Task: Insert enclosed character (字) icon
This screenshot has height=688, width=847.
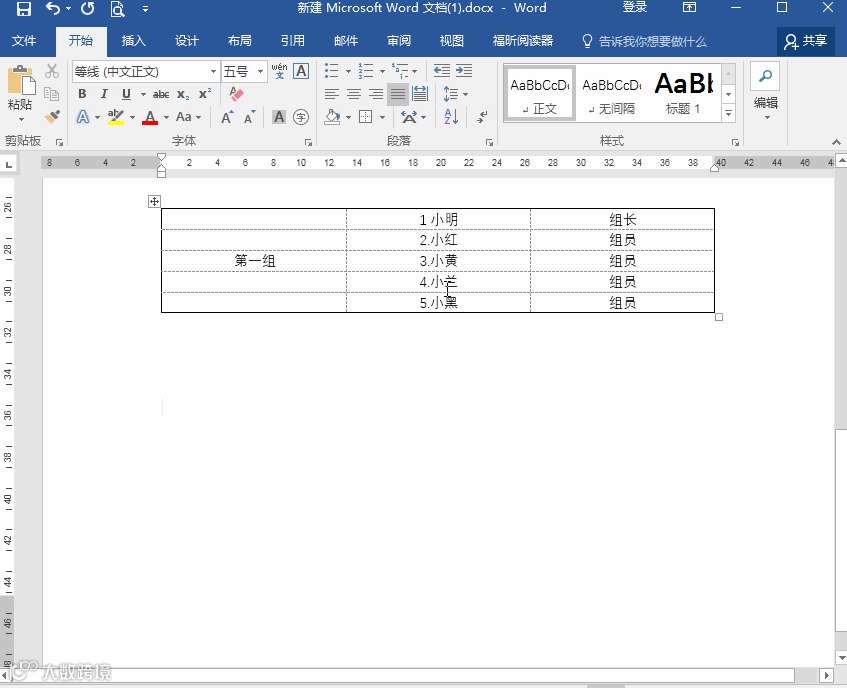Action: tap(301, 117)
